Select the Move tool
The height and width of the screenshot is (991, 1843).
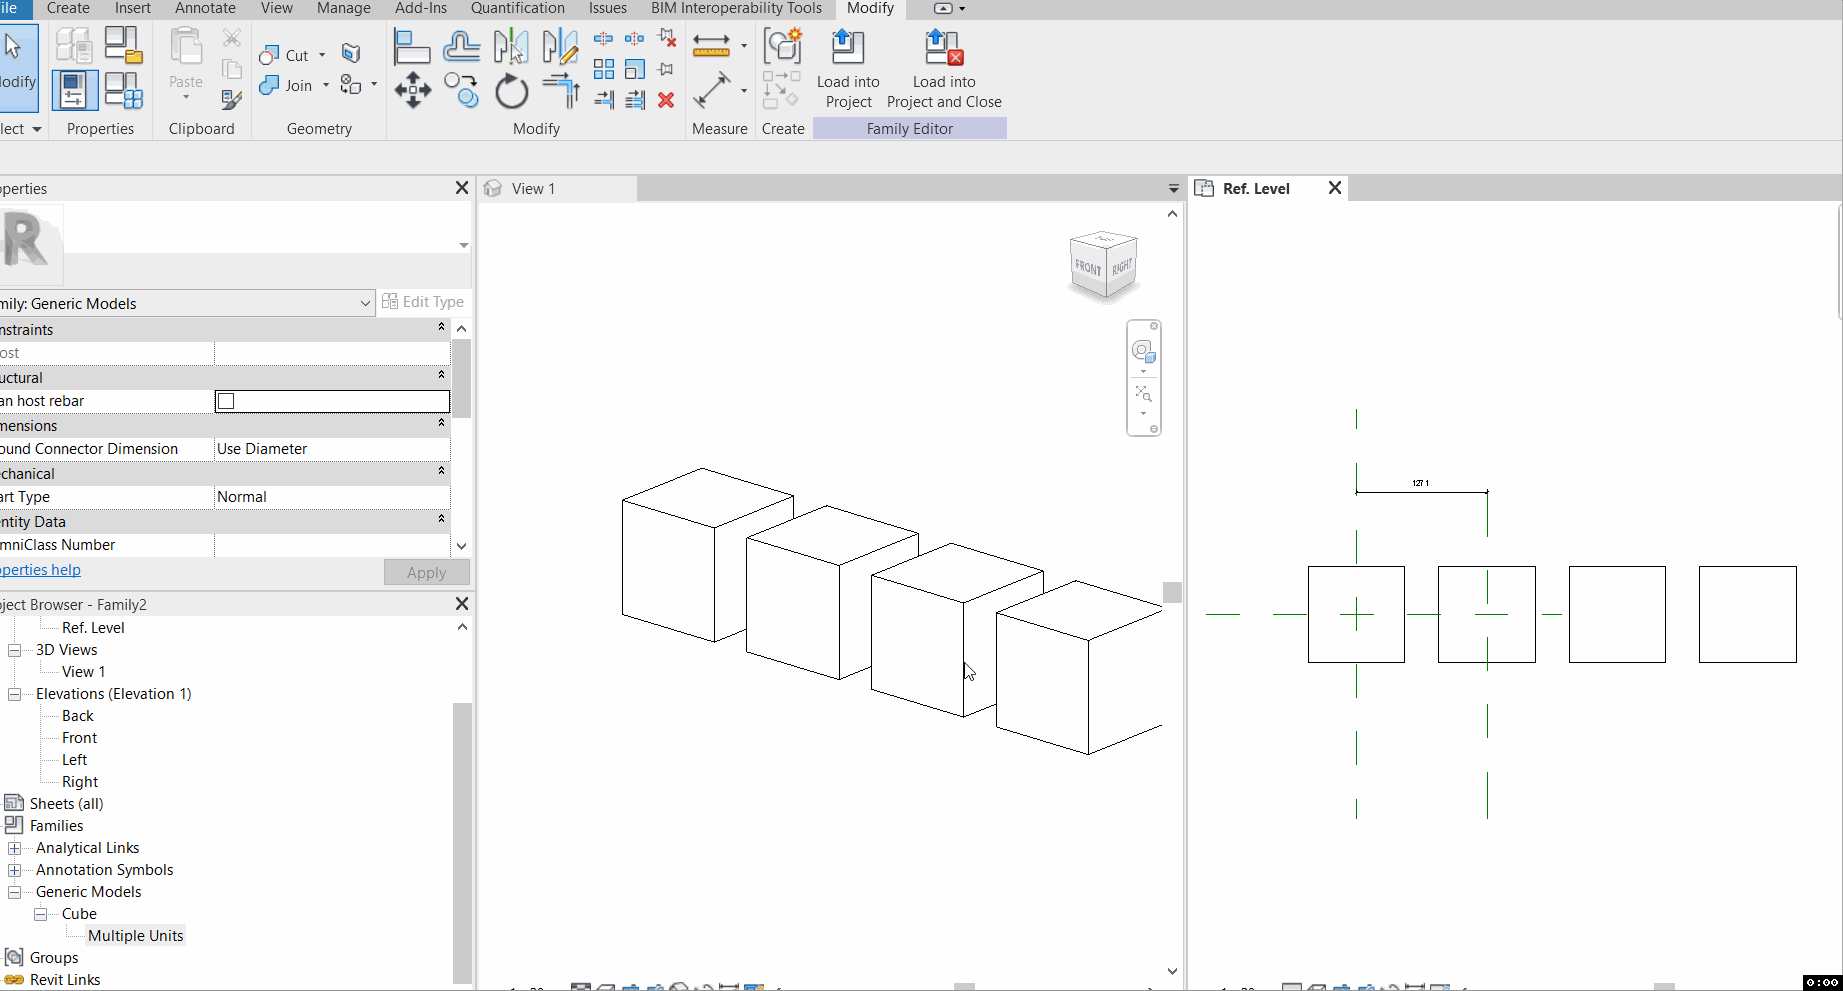[412, 90]
